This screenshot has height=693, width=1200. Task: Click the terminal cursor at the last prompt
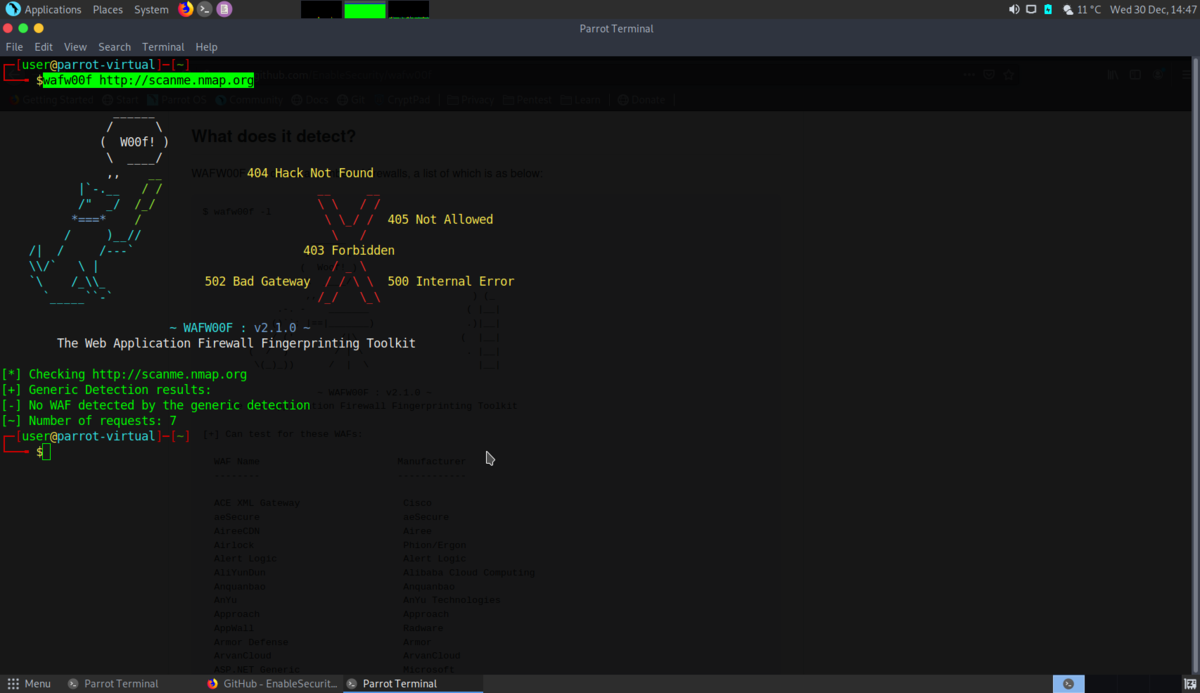pyautogui.click(x=47, y=452)
